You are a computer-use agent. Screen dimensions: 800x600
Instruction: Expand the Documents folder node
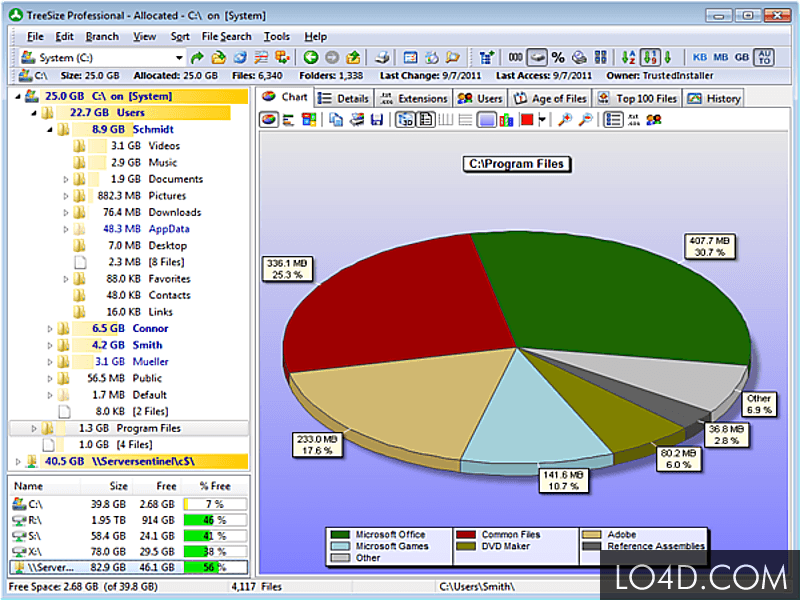pyautogui.click(x=66, y=180)
